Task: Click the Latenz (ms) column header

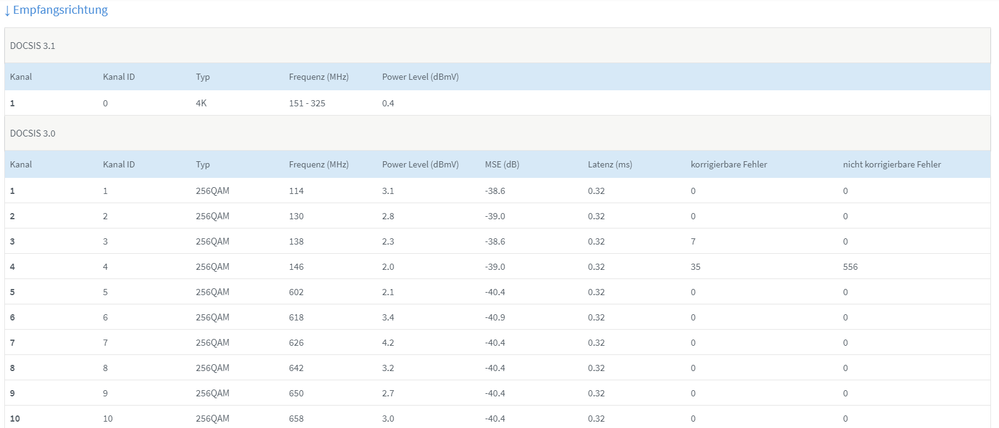Action: tap(610, 164)
